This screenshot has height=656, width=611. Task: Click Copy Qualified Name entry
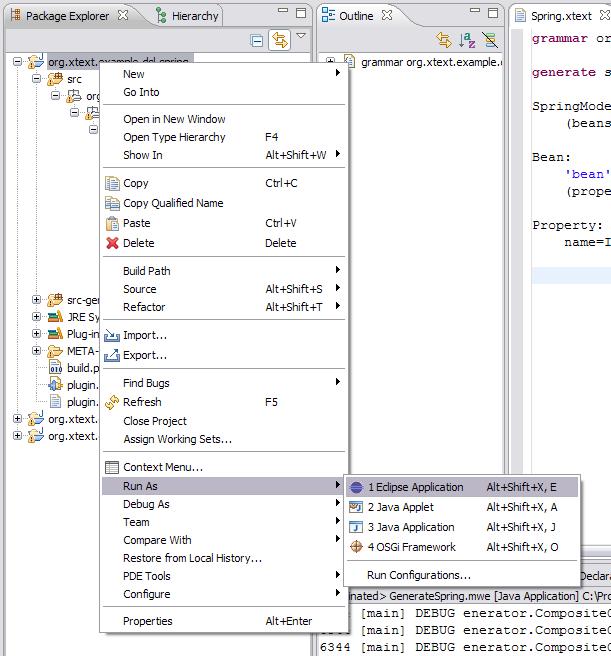click(224, 203)
